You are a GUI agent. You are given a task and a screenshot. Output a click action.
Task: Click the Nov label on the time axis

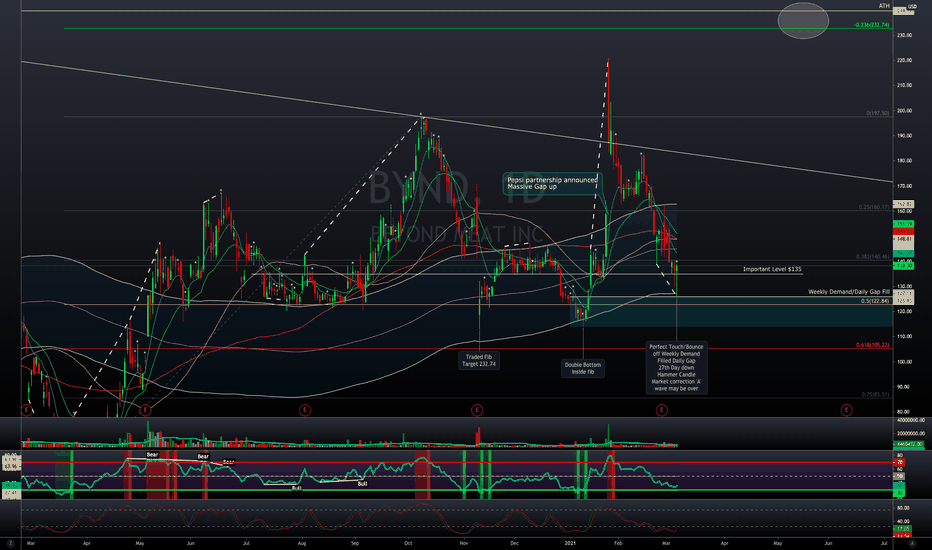(464, 543)
